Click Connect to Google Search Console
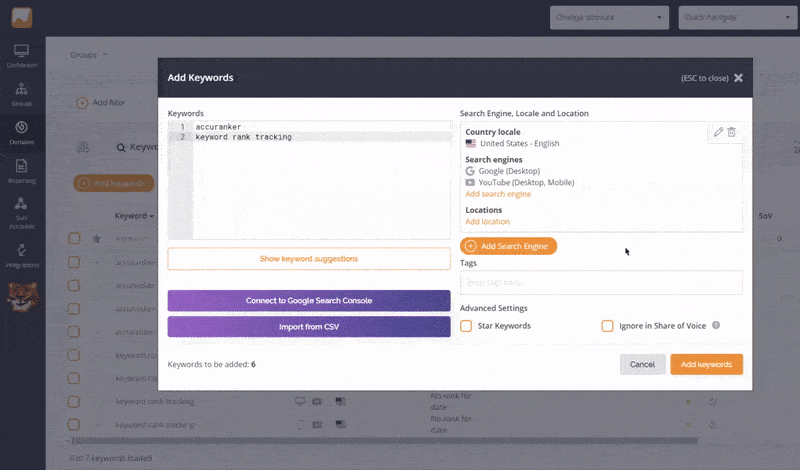This screenshot has width=800, height=470. [x=309, y=301]
